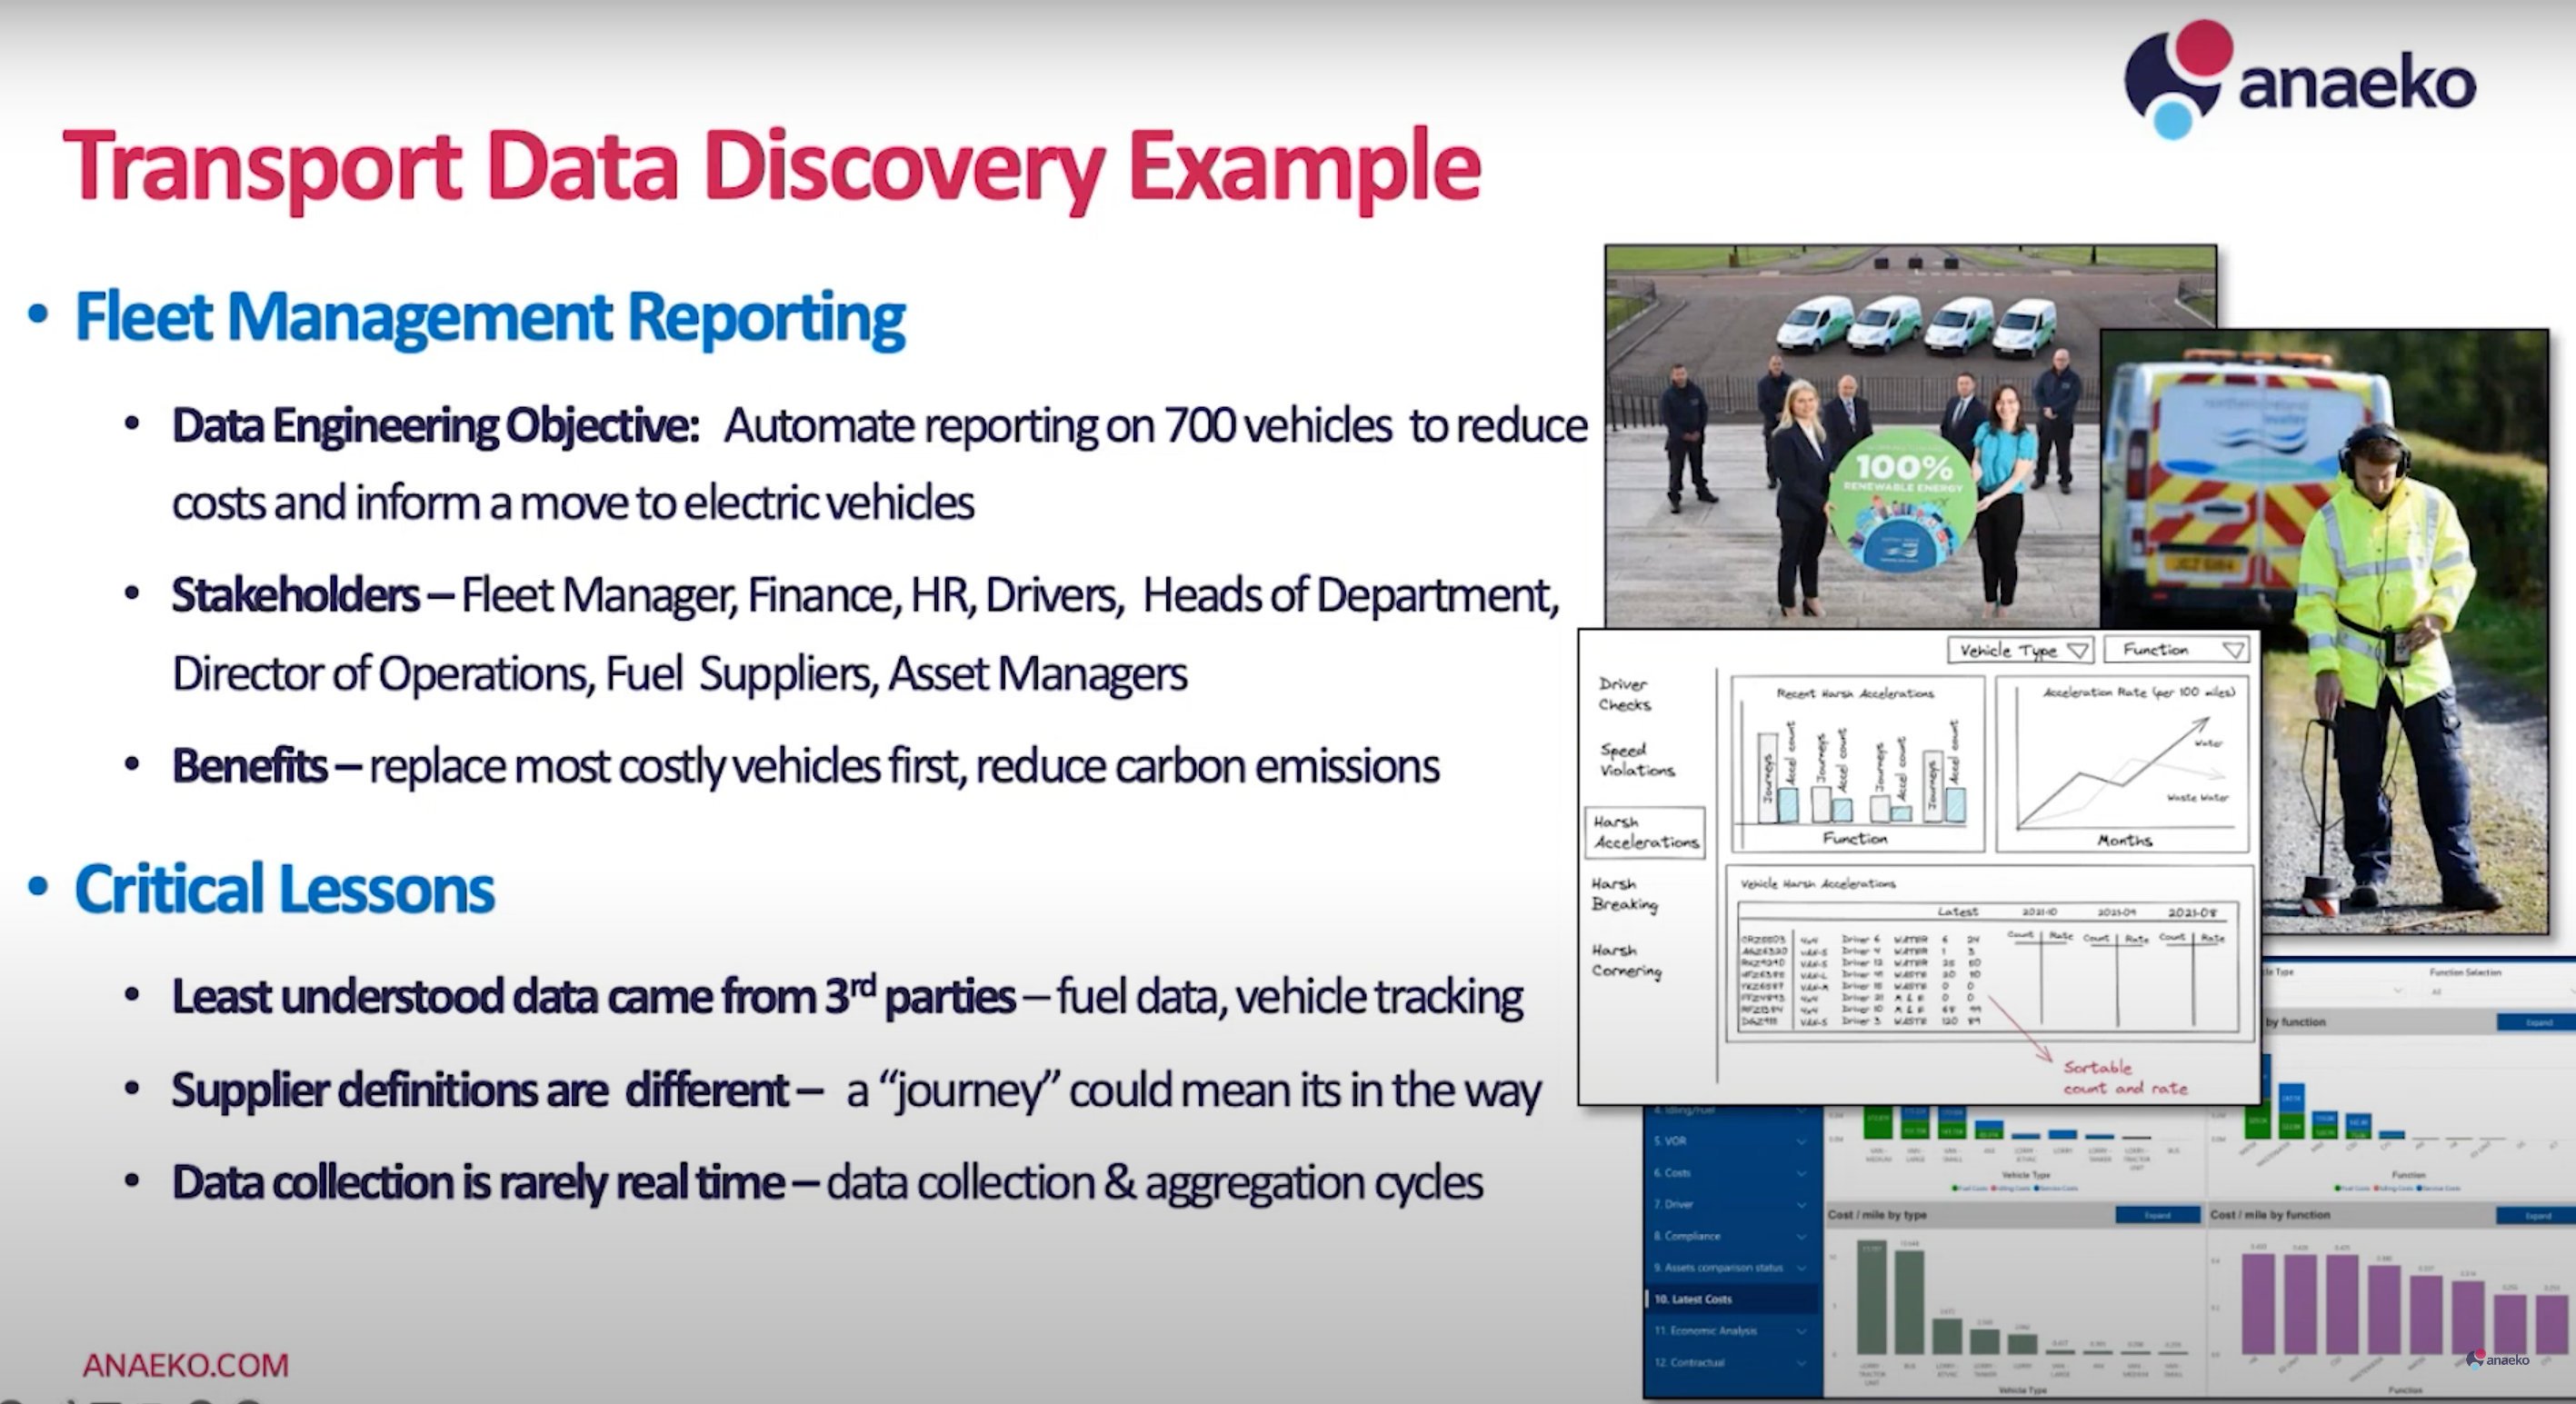This screenshot has width=2576, height=1404.
Task: Click Expand on the 'by function' chart header
Action: tap(2536, 1022)
